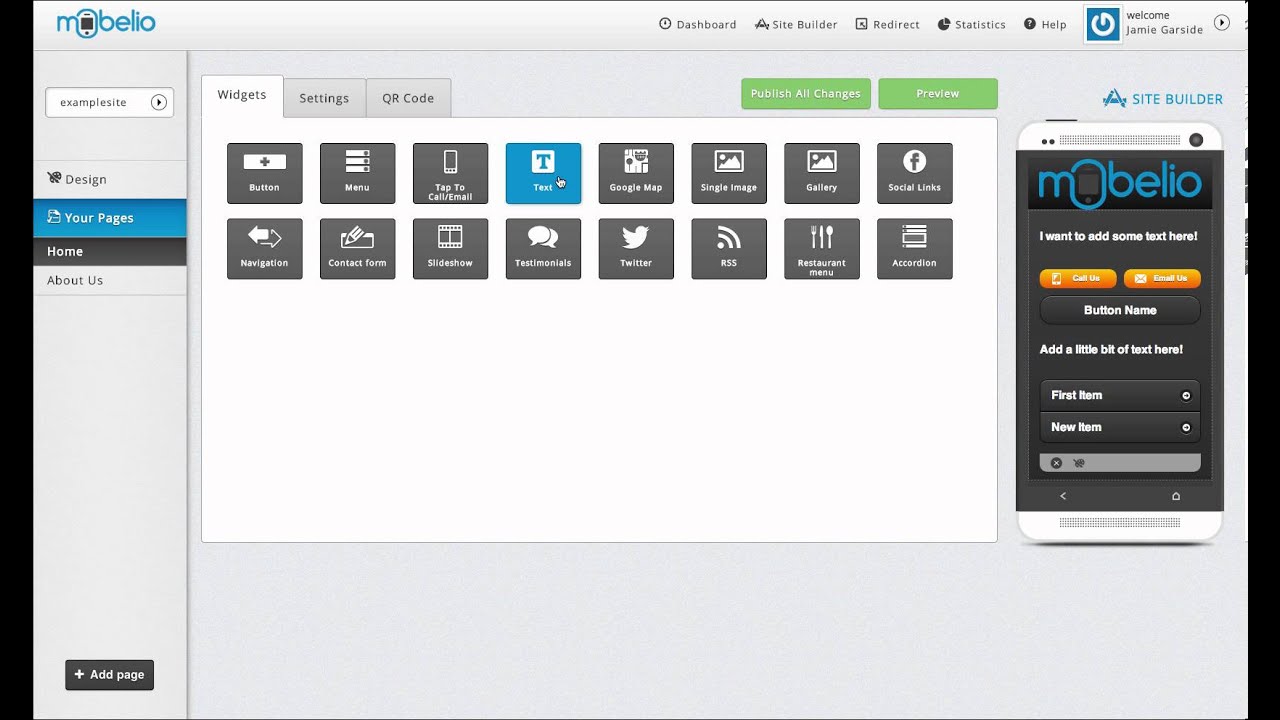Click the SITE BUILDER heading label
1280x720 pixels.
(x=1163, y=99)
